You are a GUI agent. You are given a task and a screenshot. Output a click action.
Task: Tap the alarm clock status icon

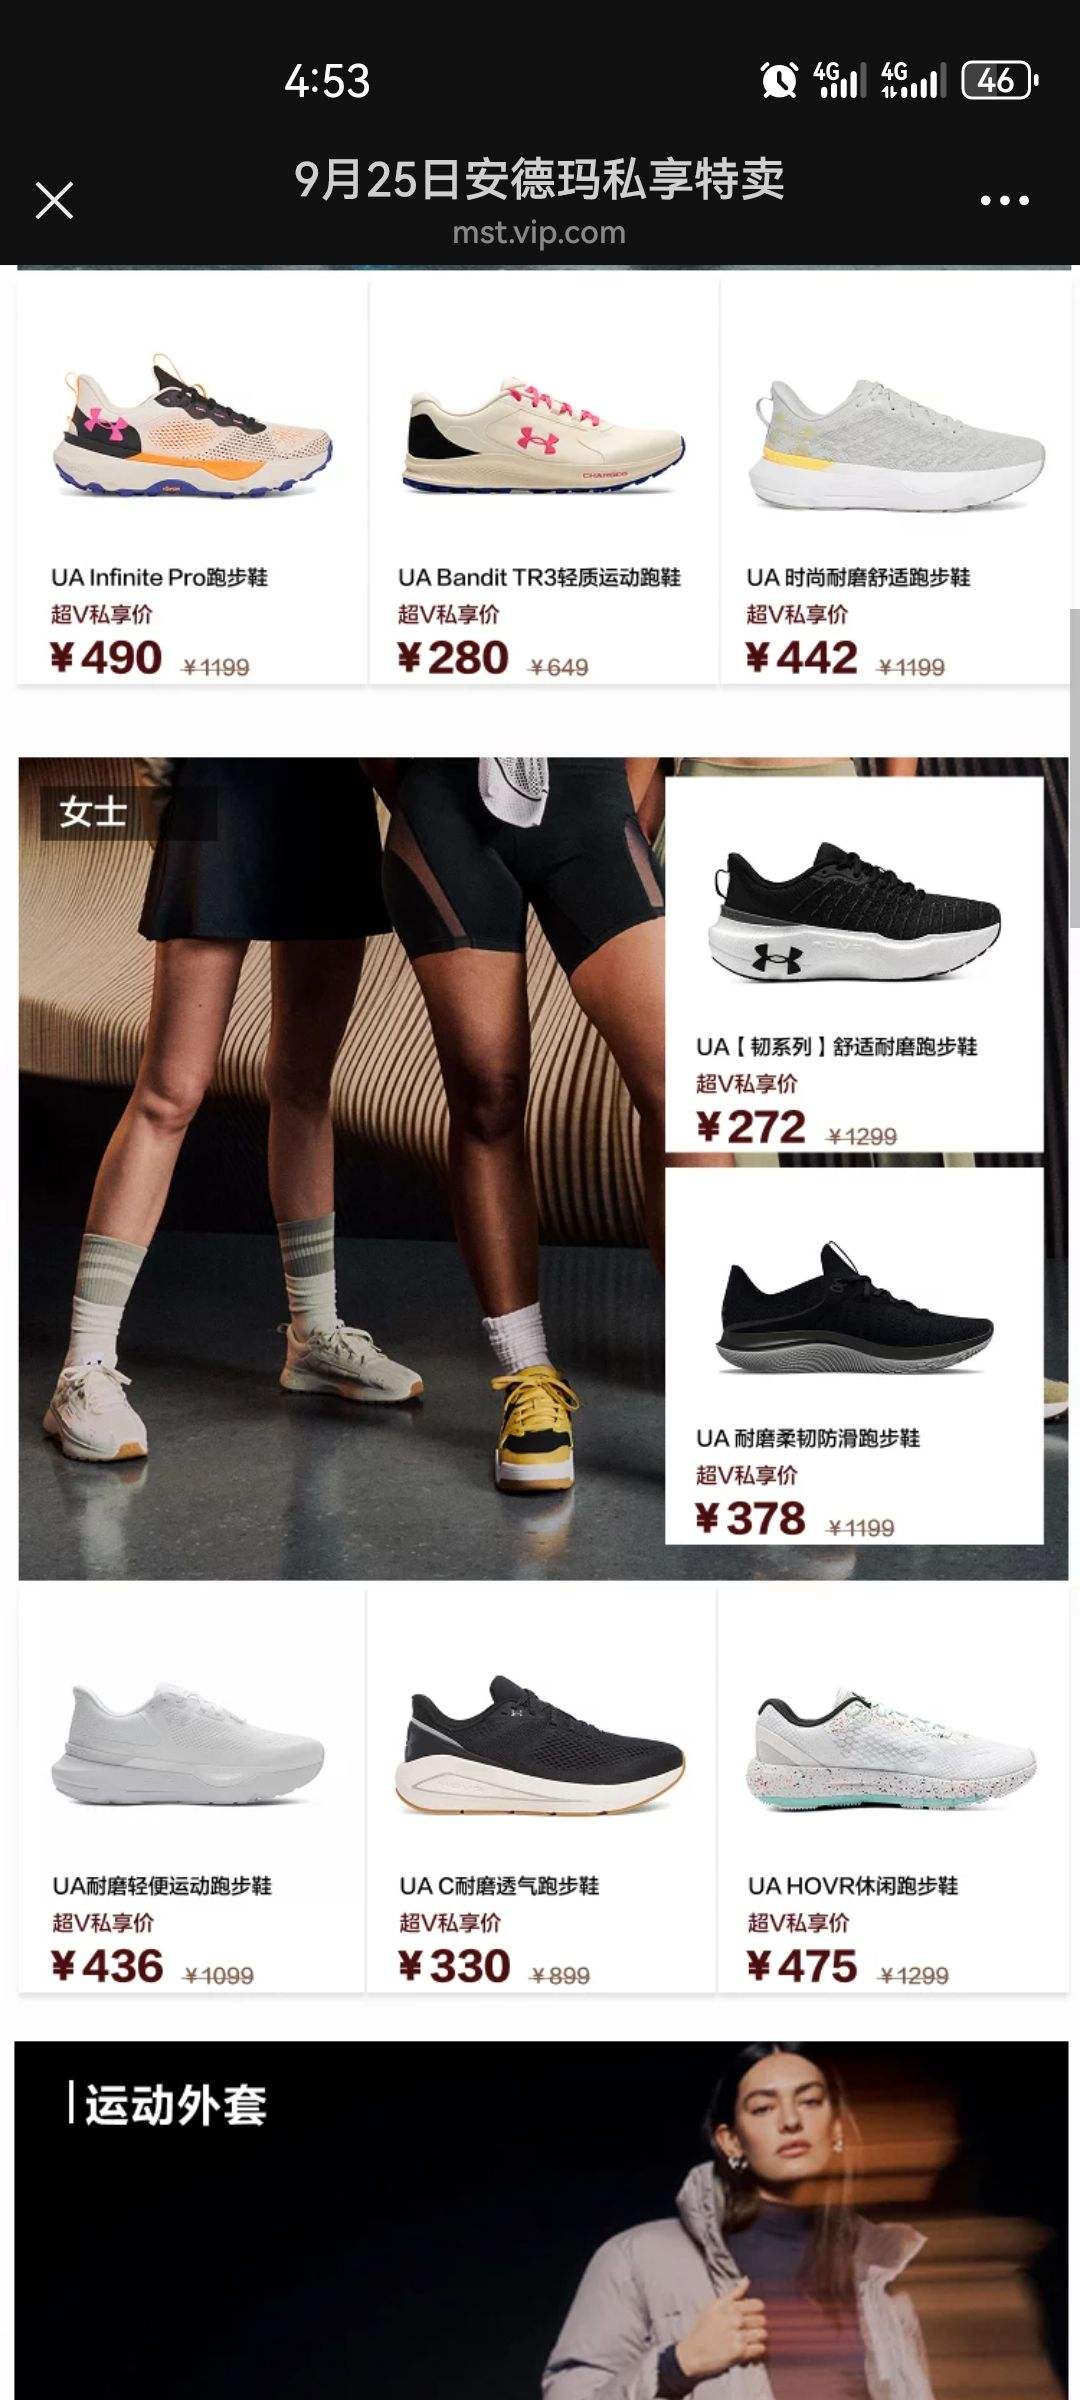click(779, 80)
